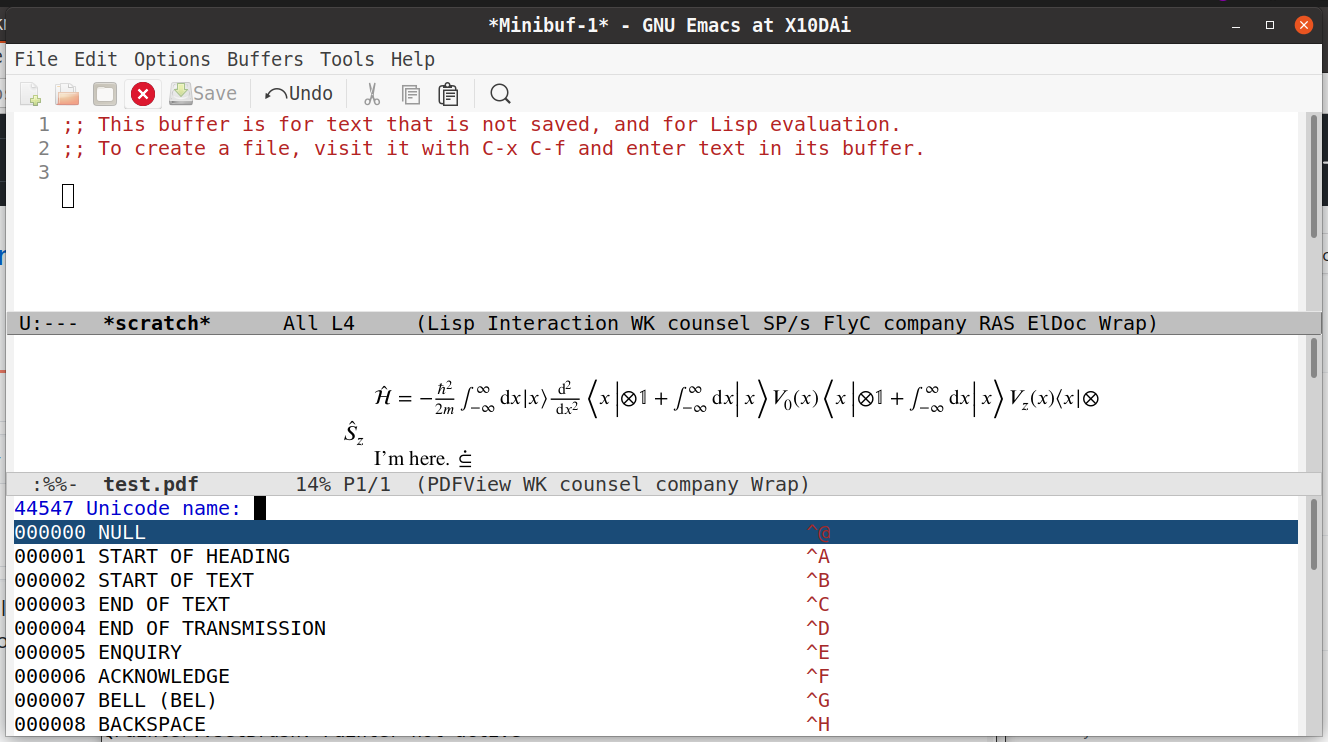
Task: Cut text using the scissors icon
Action: [x=371, y=93]
